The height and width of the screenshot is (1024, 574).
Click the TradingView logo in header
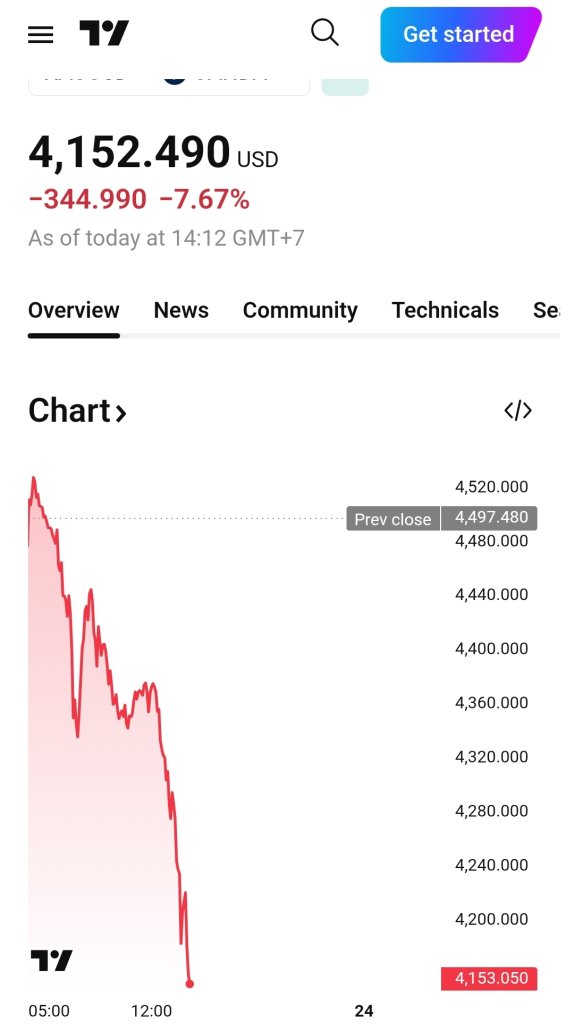click(104, 33)
